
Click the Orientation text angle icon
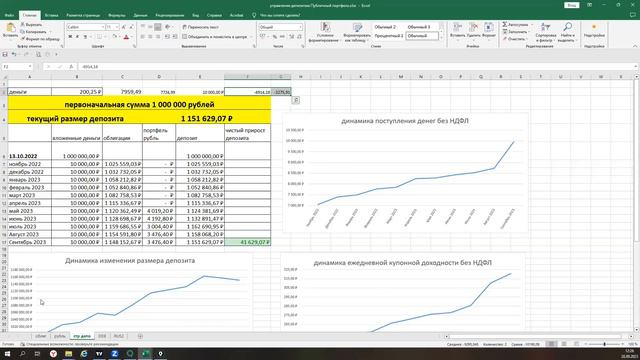tap(168, 27)
